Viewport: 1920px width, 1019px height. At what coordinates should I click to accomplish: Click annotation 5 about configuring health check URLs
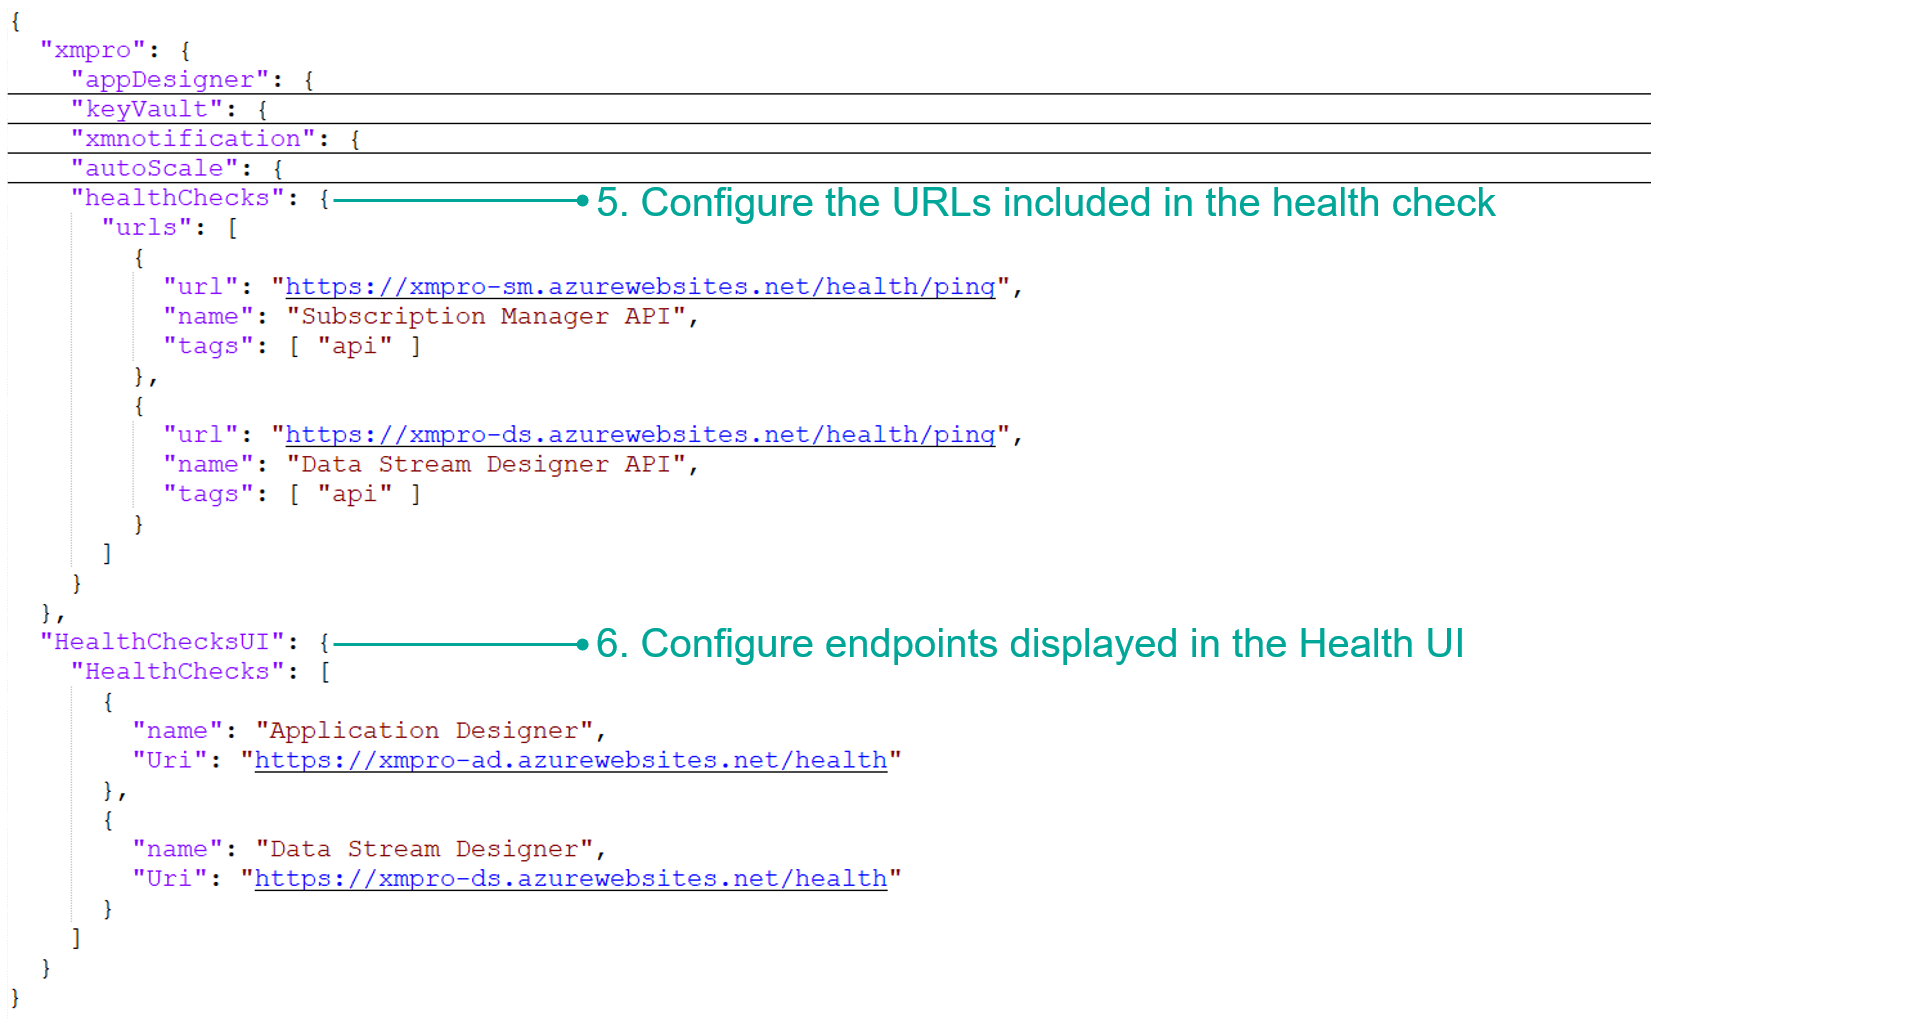coord(1045,203)
